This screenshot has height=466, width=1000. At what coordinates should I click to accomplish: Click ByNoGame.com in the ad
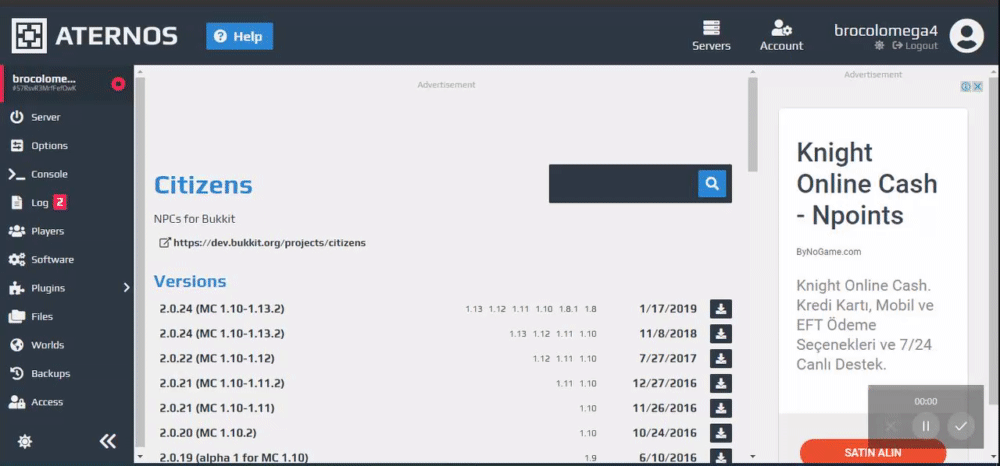[828, 252]
